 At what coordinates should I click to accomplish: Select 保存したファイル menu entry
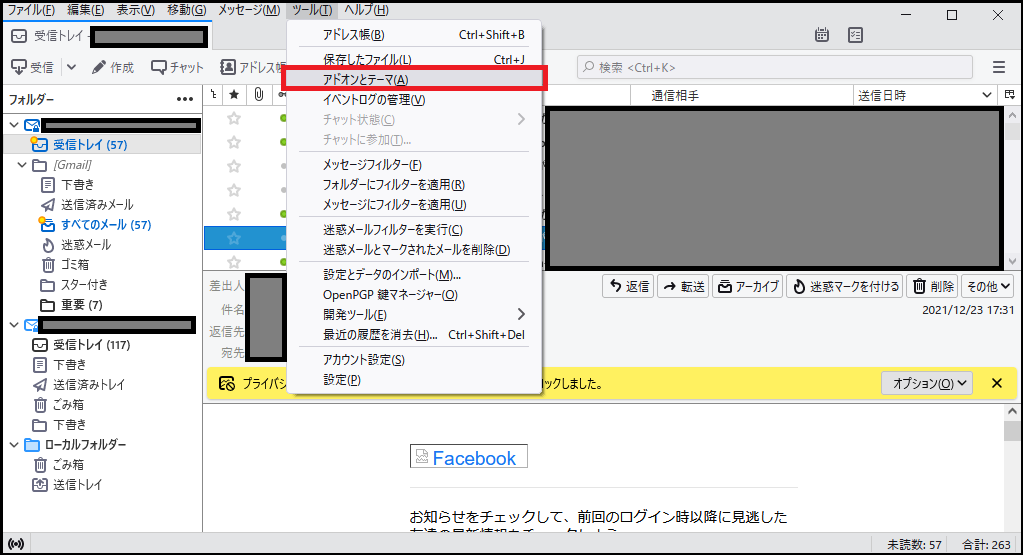pos(414,59)
